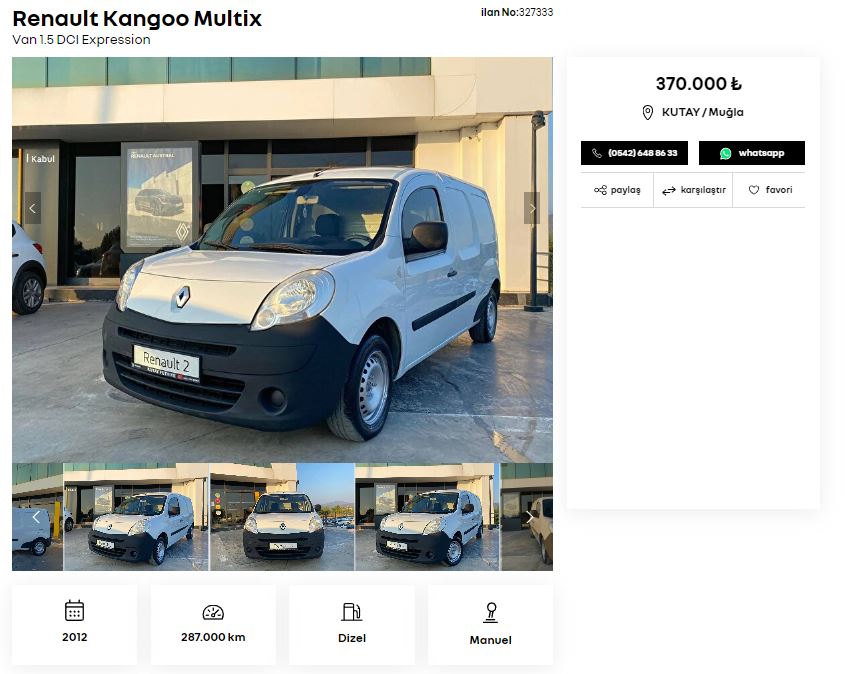Click the fuel pump icon above Dizel
This screenshot has width=861, height=674.
[x=351, y=611]
